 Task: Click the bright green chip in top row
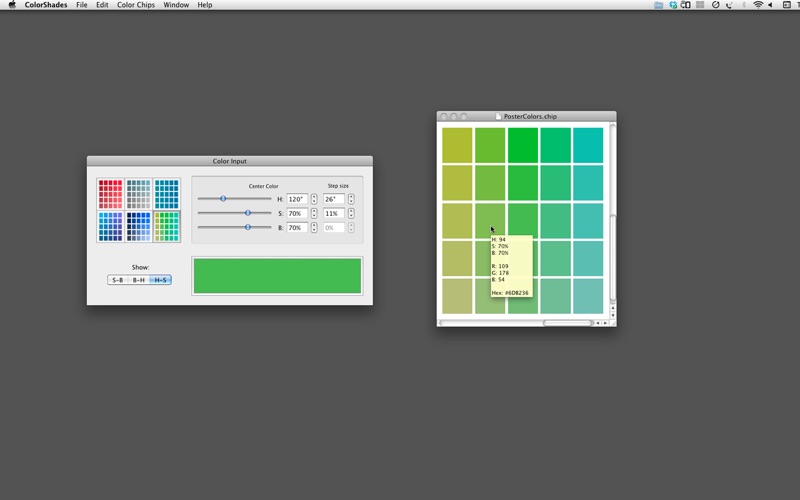(522, 143)
